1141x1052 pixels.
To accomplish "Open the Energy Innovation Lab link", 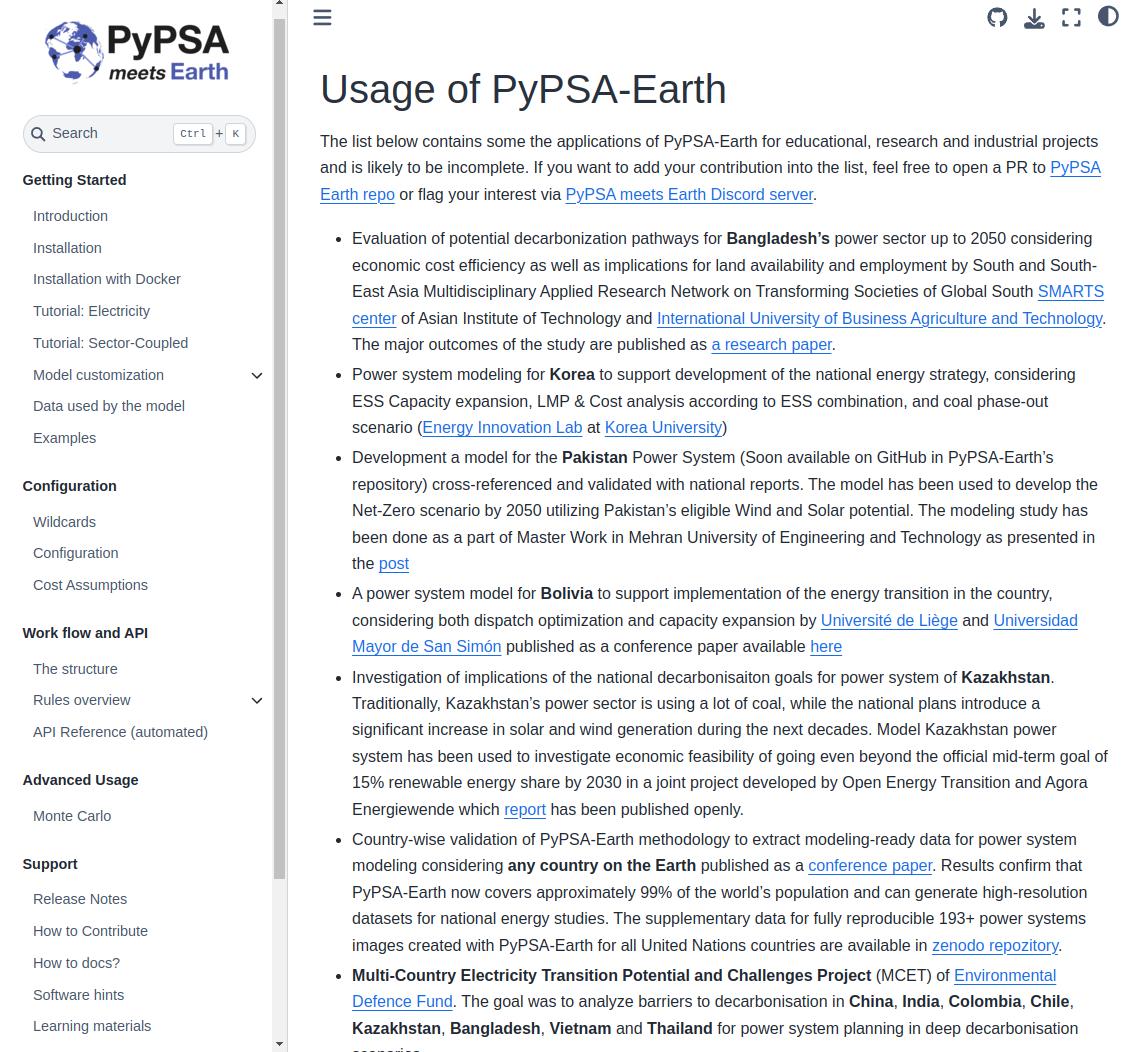I will 502,428.
